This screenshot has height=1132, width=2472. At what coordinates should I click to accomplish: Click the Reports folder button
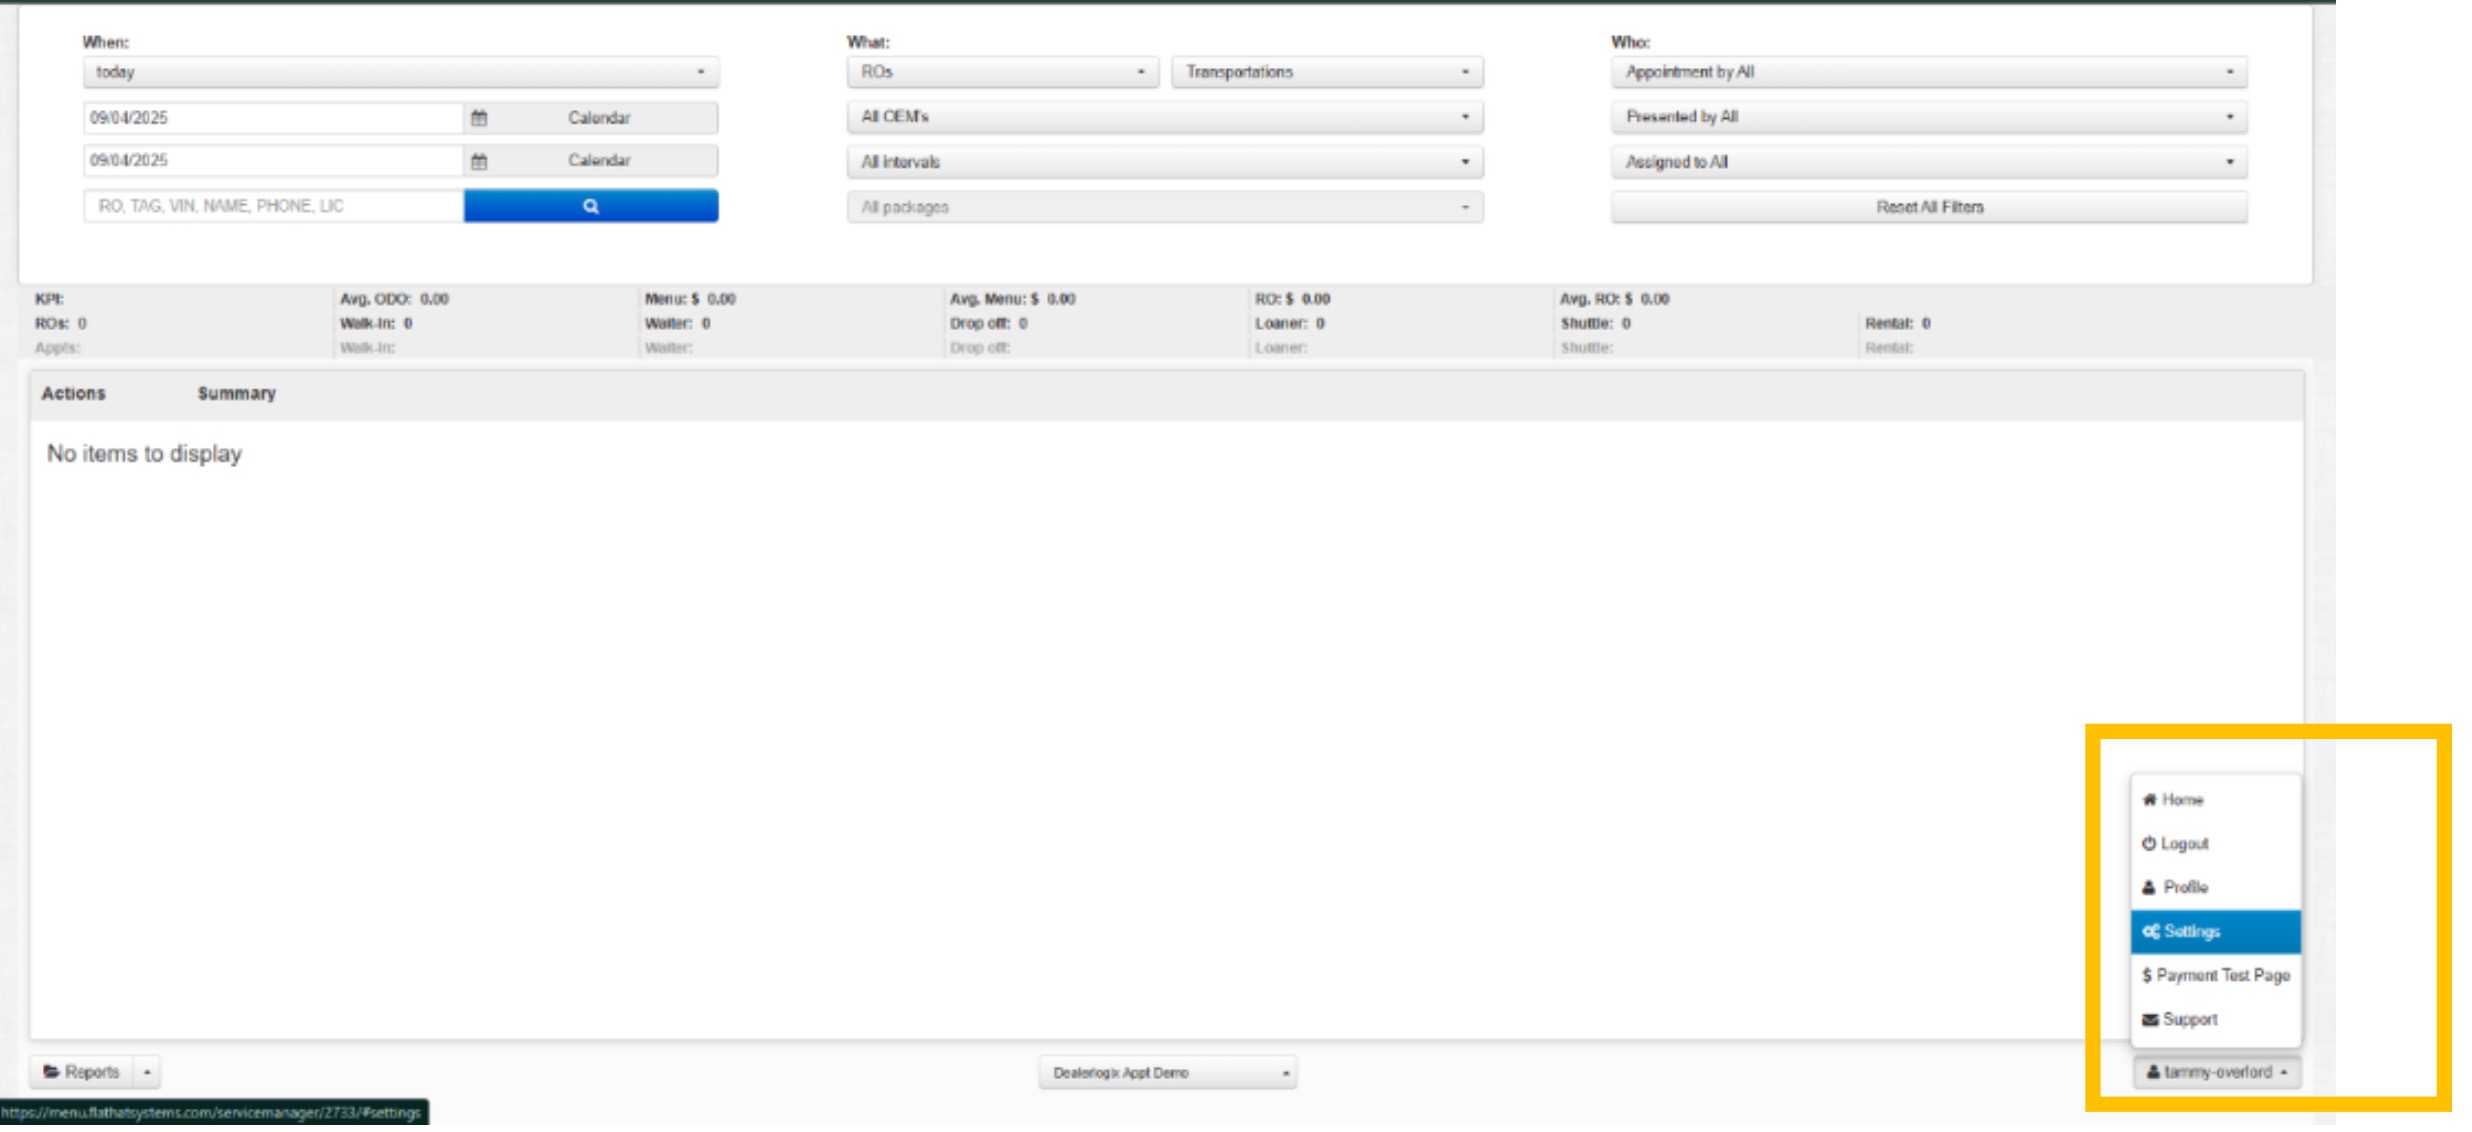tap(82, 1072)
